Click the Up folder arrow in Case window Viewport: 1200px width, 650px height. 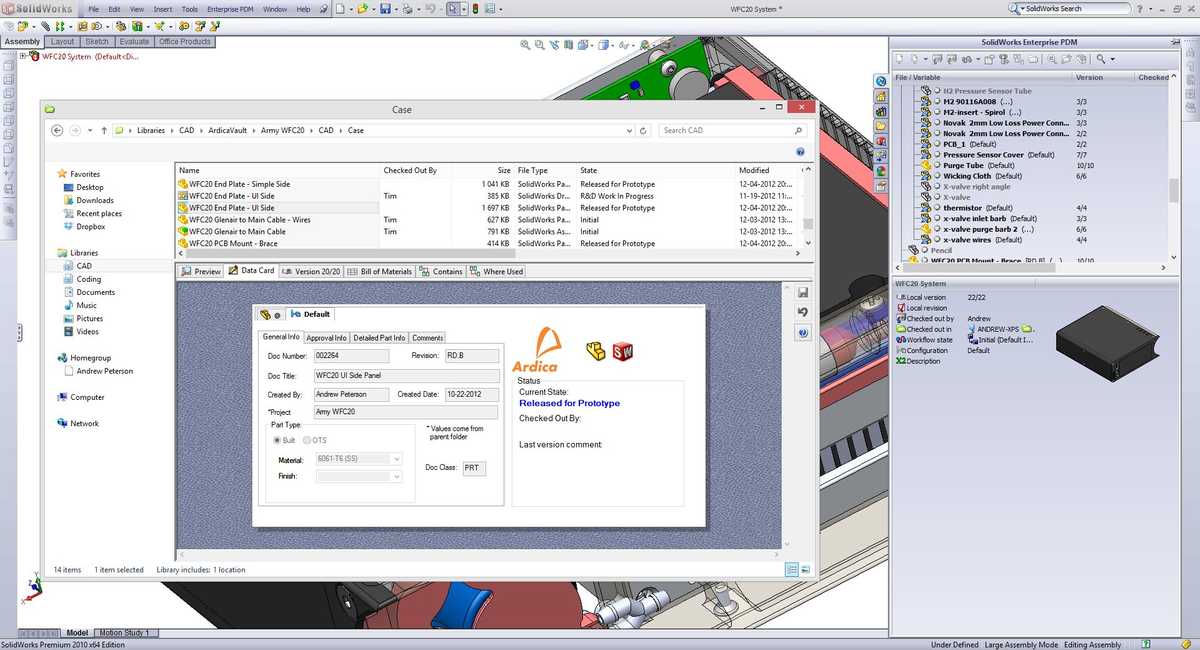click(103, 130)
